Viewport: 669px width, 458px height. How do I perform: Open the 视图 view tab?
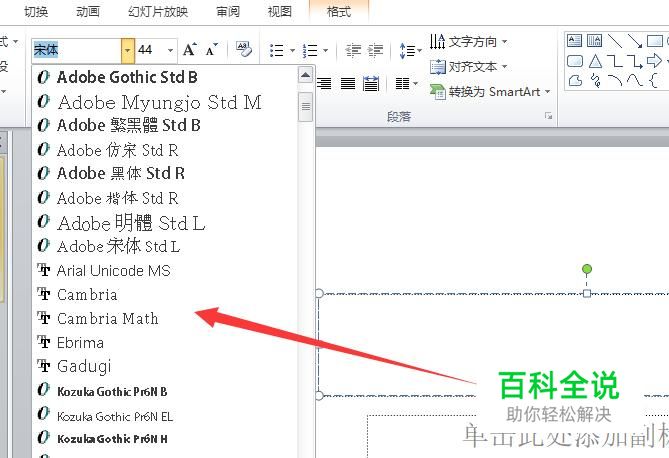click(279, 12)
